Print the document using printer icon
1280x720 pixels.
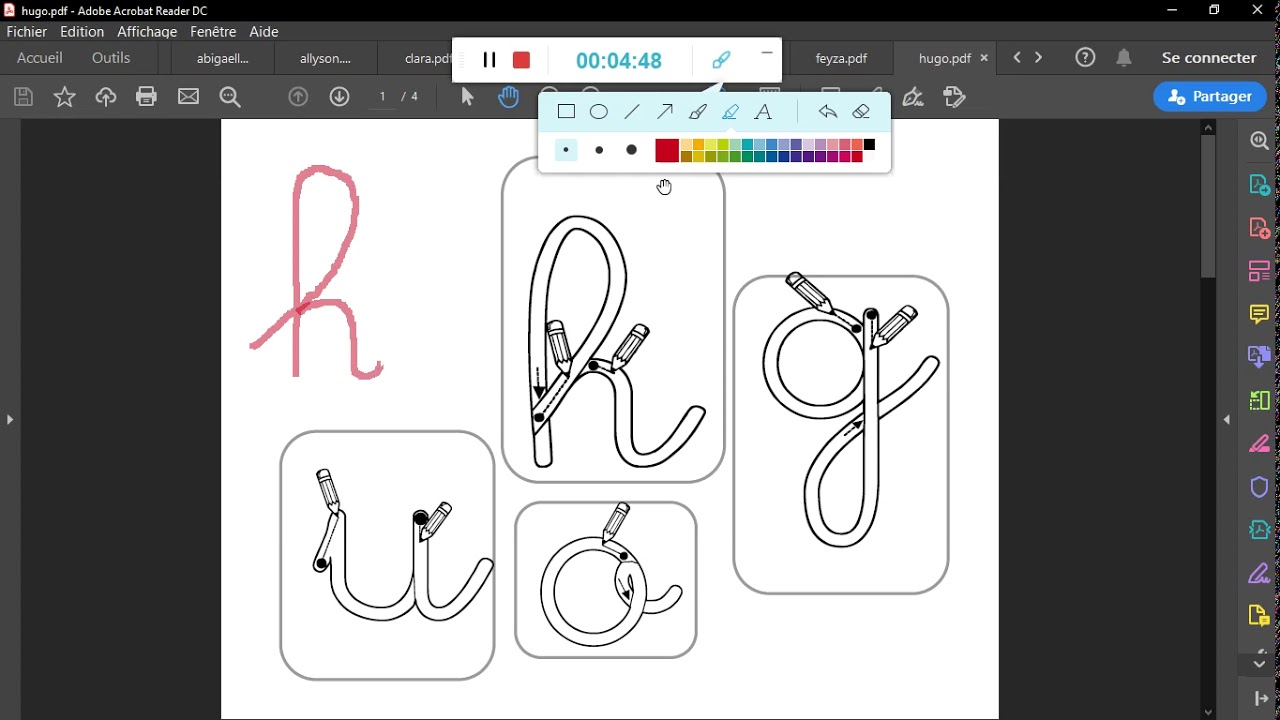(147, 97)
